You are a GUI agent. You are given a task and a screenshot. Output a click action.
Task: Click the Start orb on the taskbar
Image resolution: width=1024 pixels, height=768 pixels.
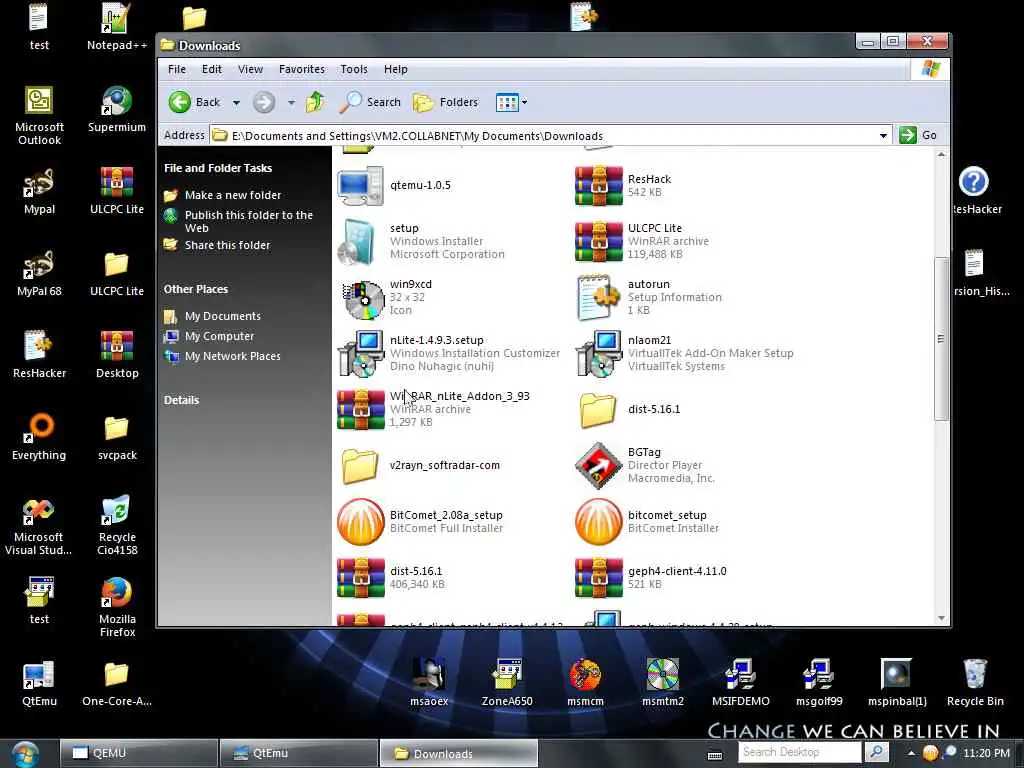[x=25, y=754]
